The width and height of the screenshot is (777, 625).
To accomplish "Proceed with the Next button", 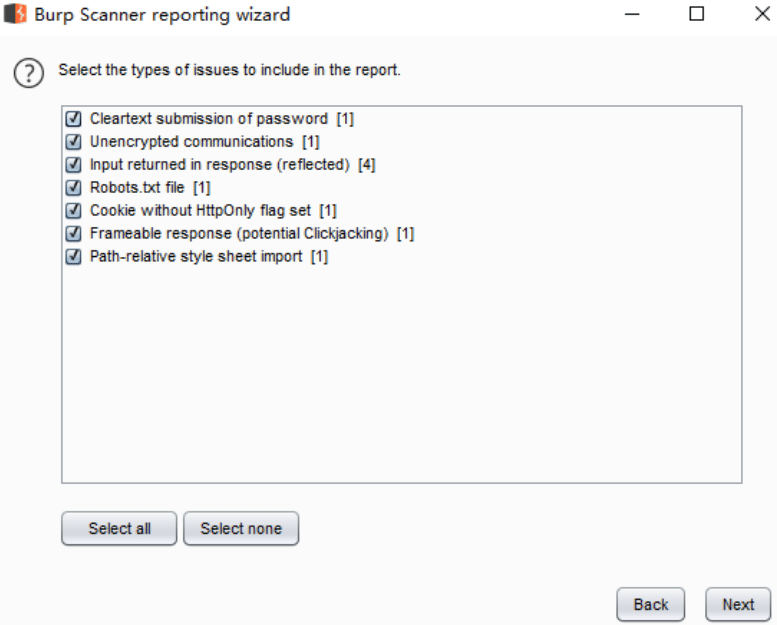I will 738,604.
